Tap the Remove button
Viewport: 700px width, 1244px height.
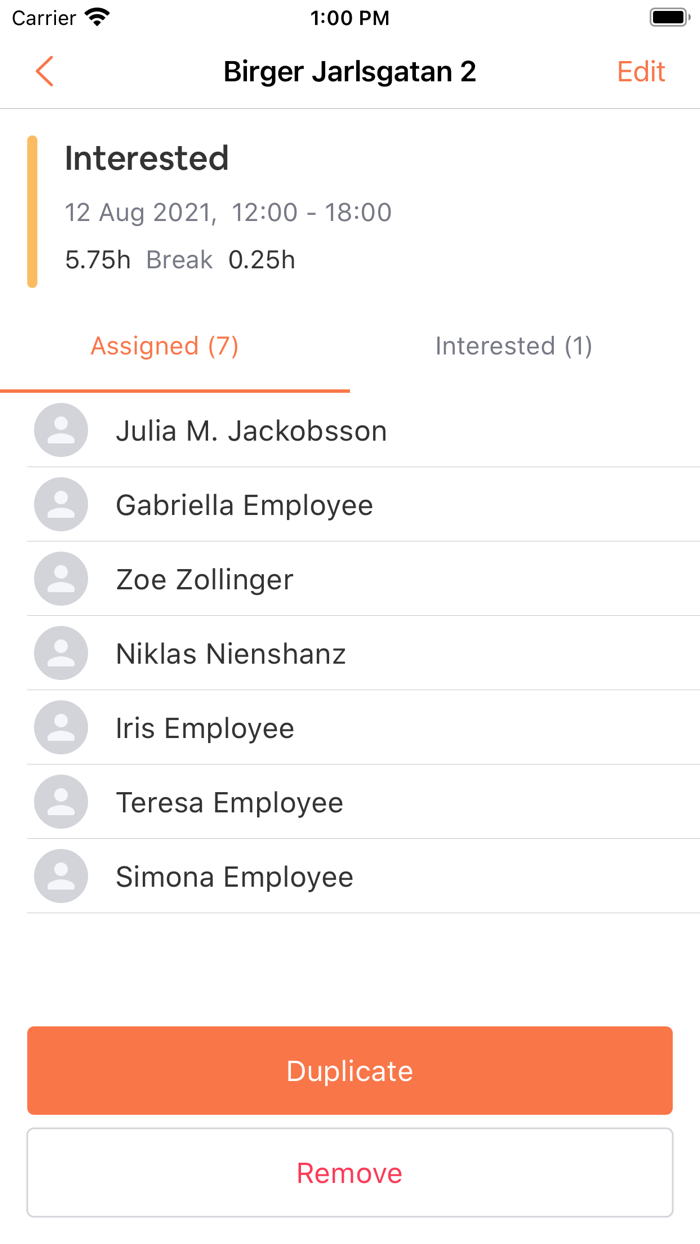tap(349, 1172)
